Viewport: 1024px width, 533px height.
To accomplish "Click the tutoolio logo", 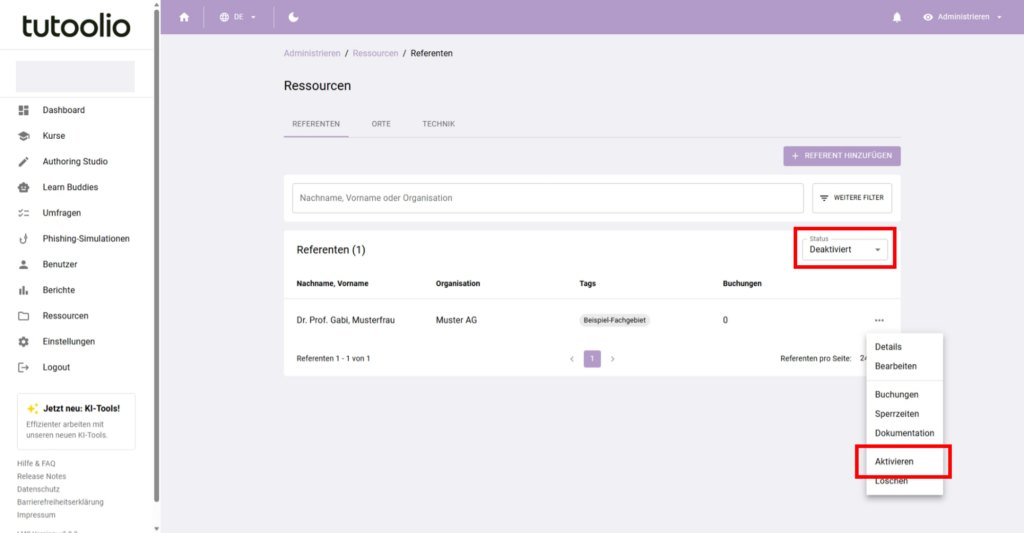I will pos(76,25).
